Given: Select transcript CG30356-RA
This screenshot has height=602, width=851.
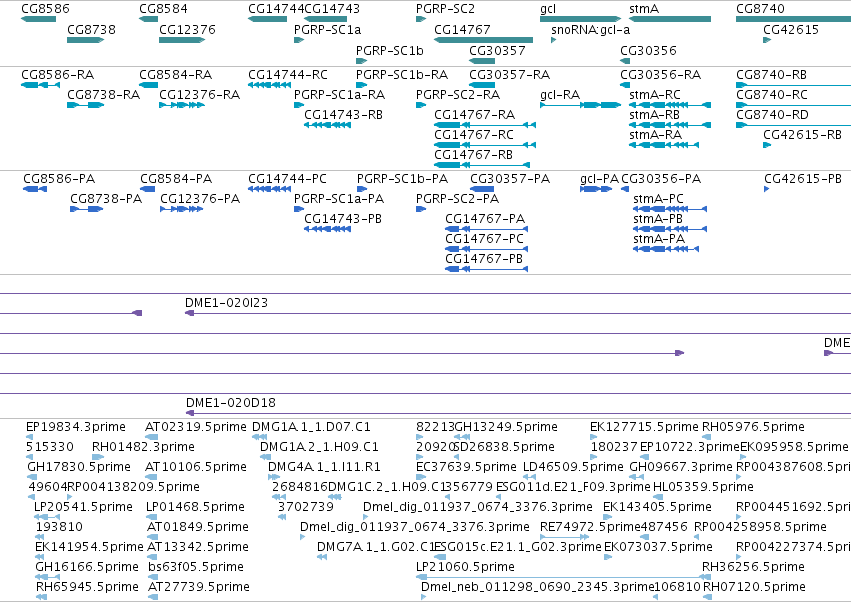Looking at the screenshot, I should 625,85.
